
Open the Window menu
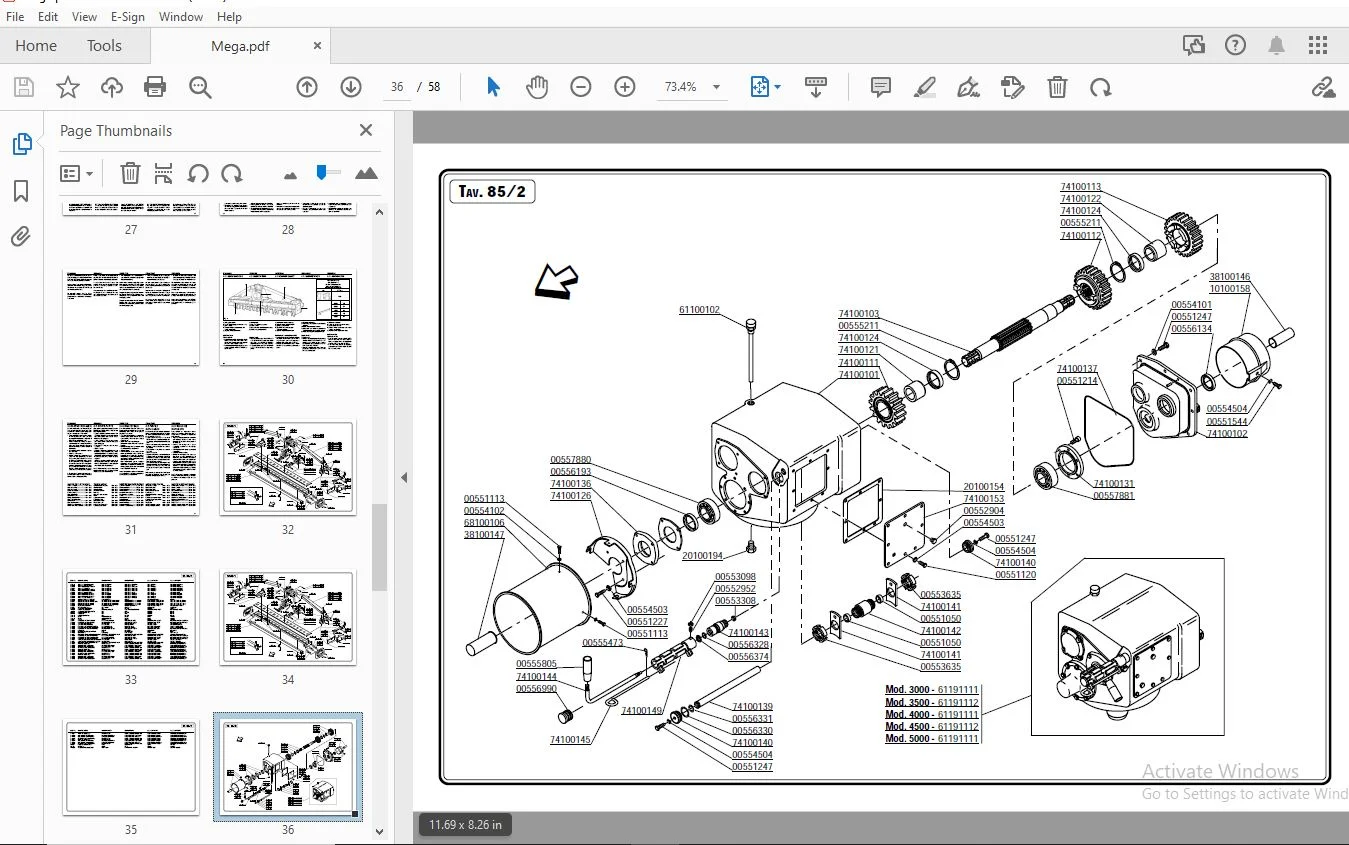[x=181, y=16]
